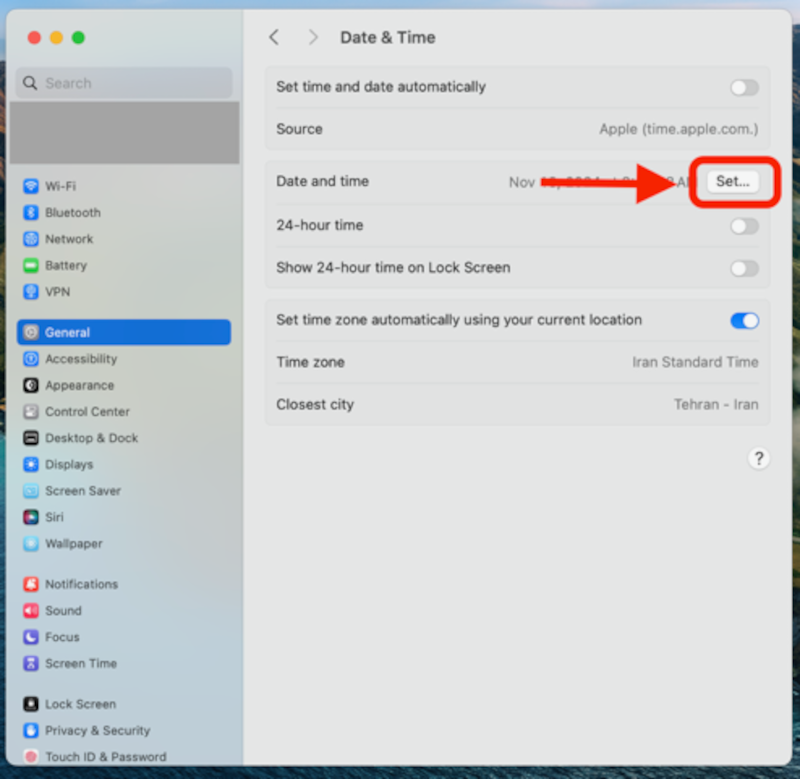
Task: Go back with the left chevron
Action: point(274,37)
